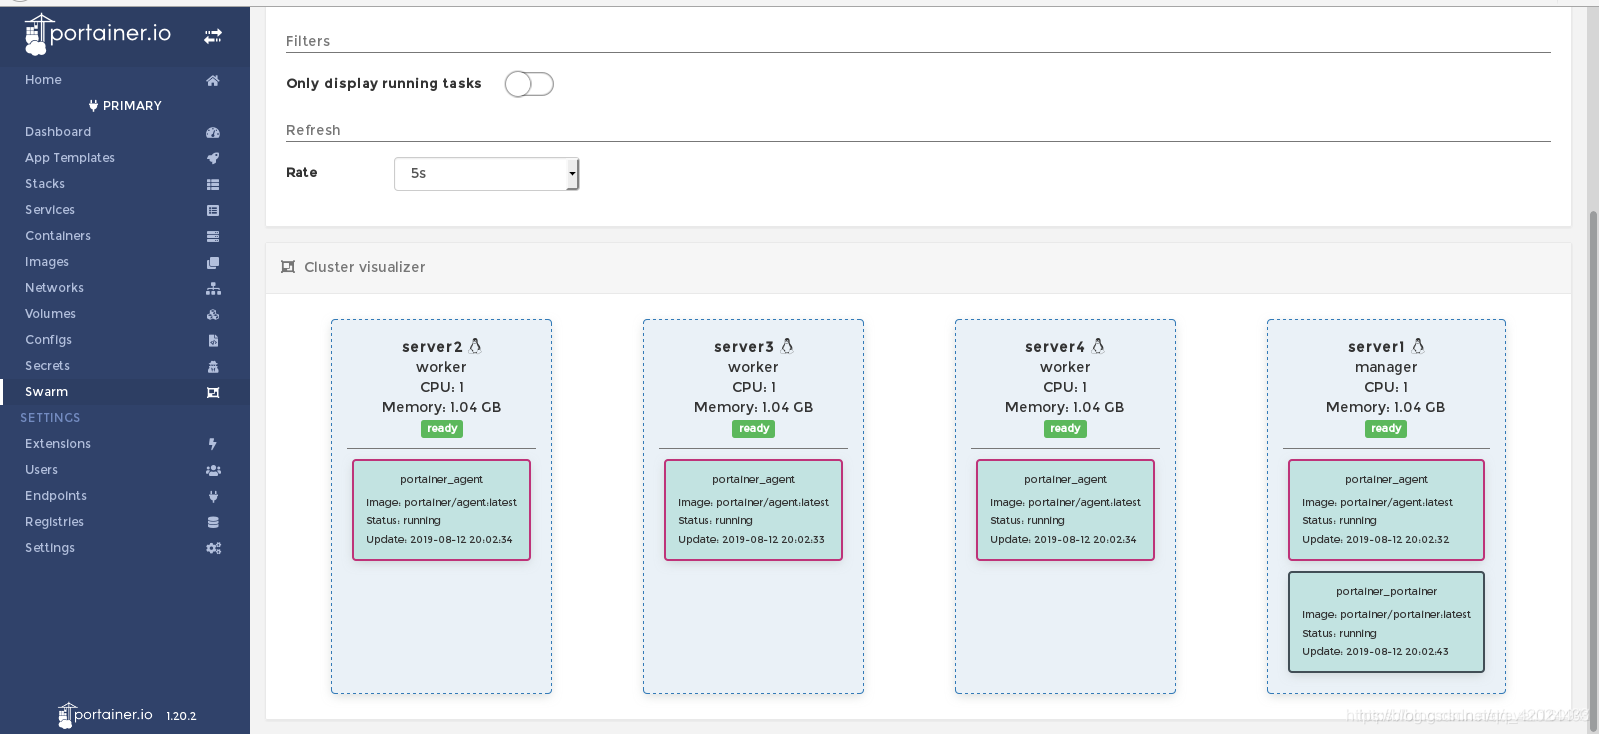The image size is (1599, 734).
Task: Open Dashboard in the sidebar
Action: pyautogui.click(x=58, y=132)
